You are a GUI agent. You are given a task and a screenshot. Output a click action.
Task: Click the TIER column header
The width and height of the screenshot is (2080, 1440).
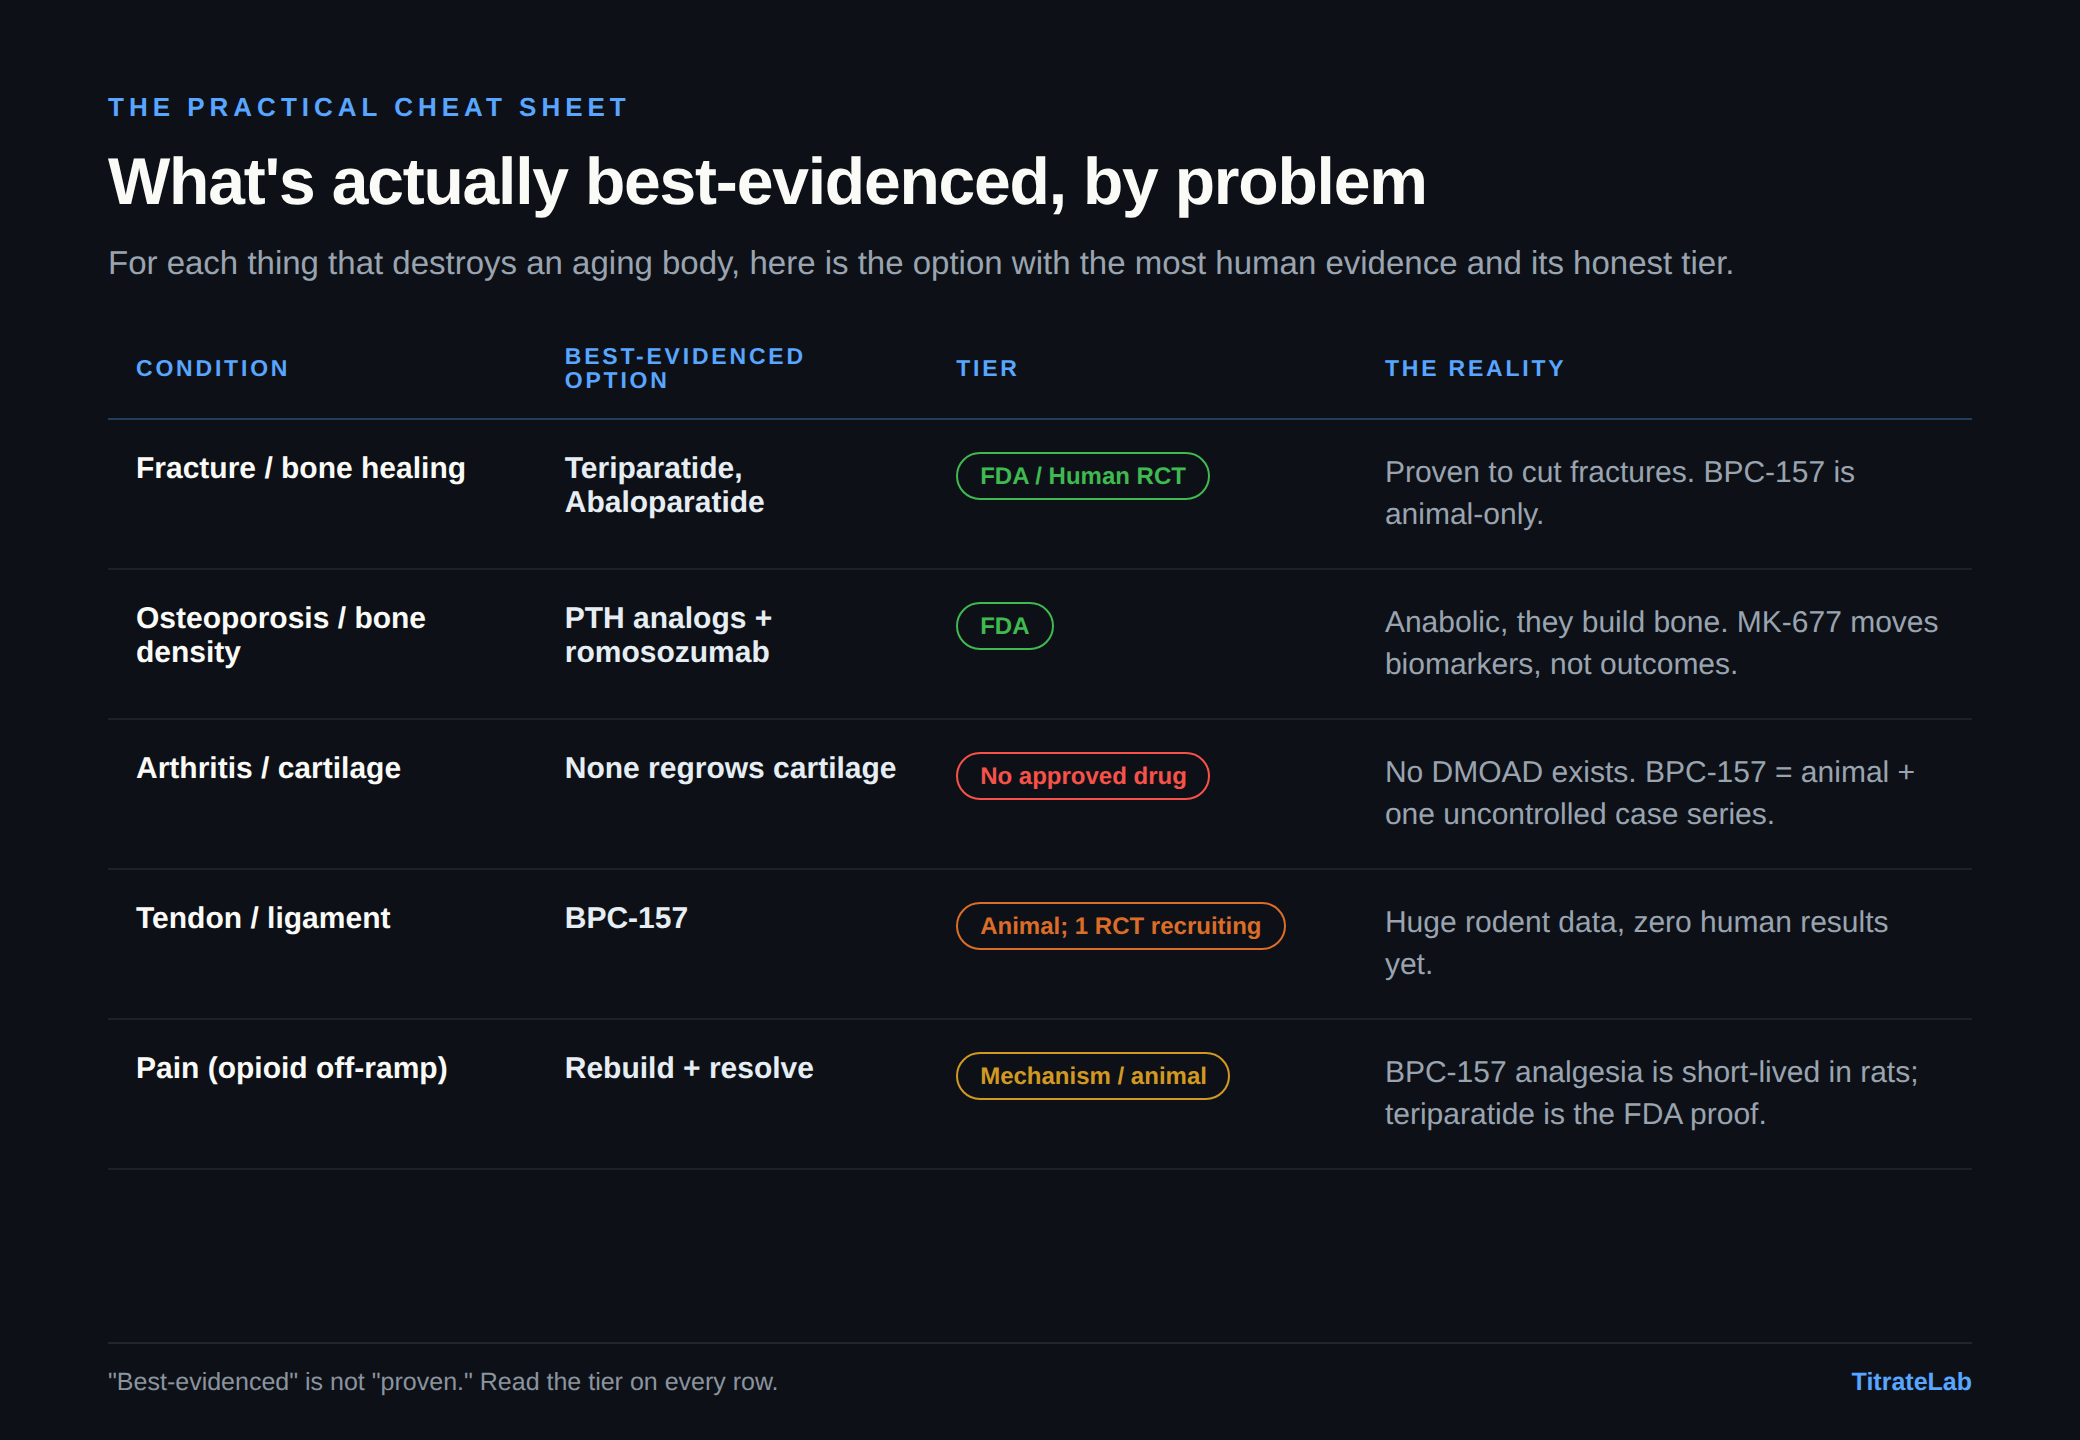coord(986,368)
